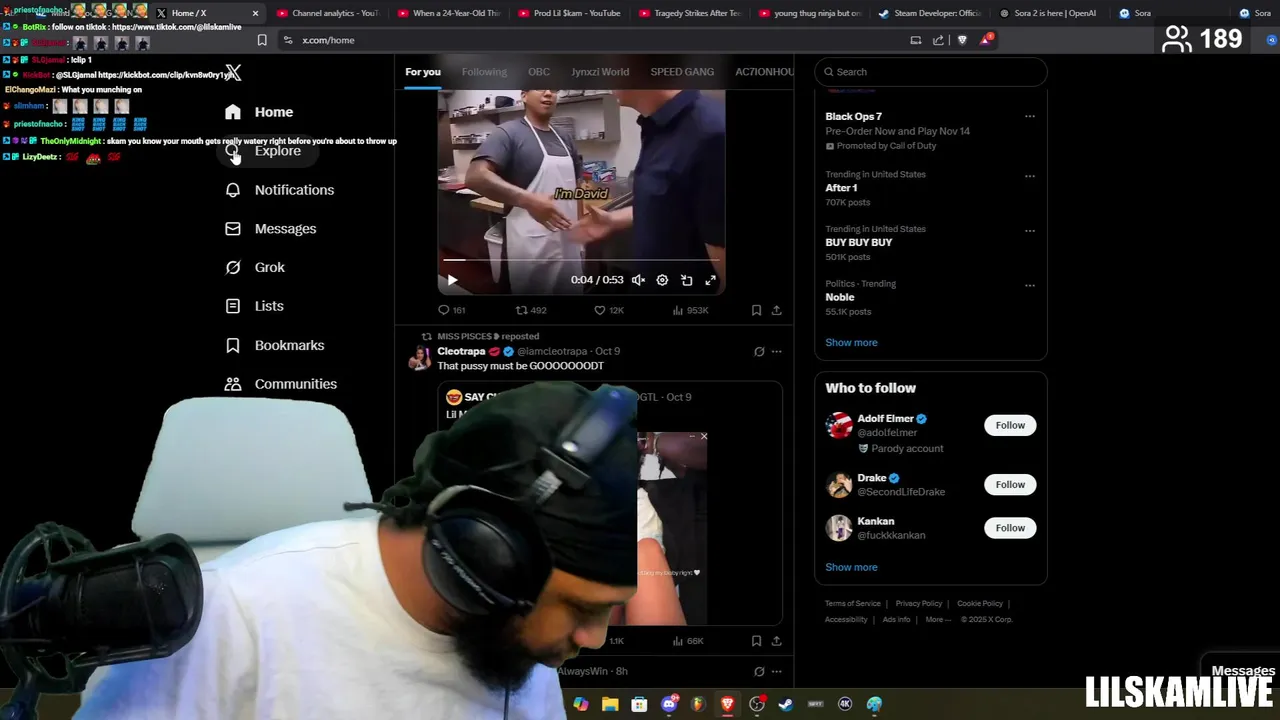Open OBS Studio from the taskbar
Image resolution: width=1280 pixels, height=720 pixels.
757,704
